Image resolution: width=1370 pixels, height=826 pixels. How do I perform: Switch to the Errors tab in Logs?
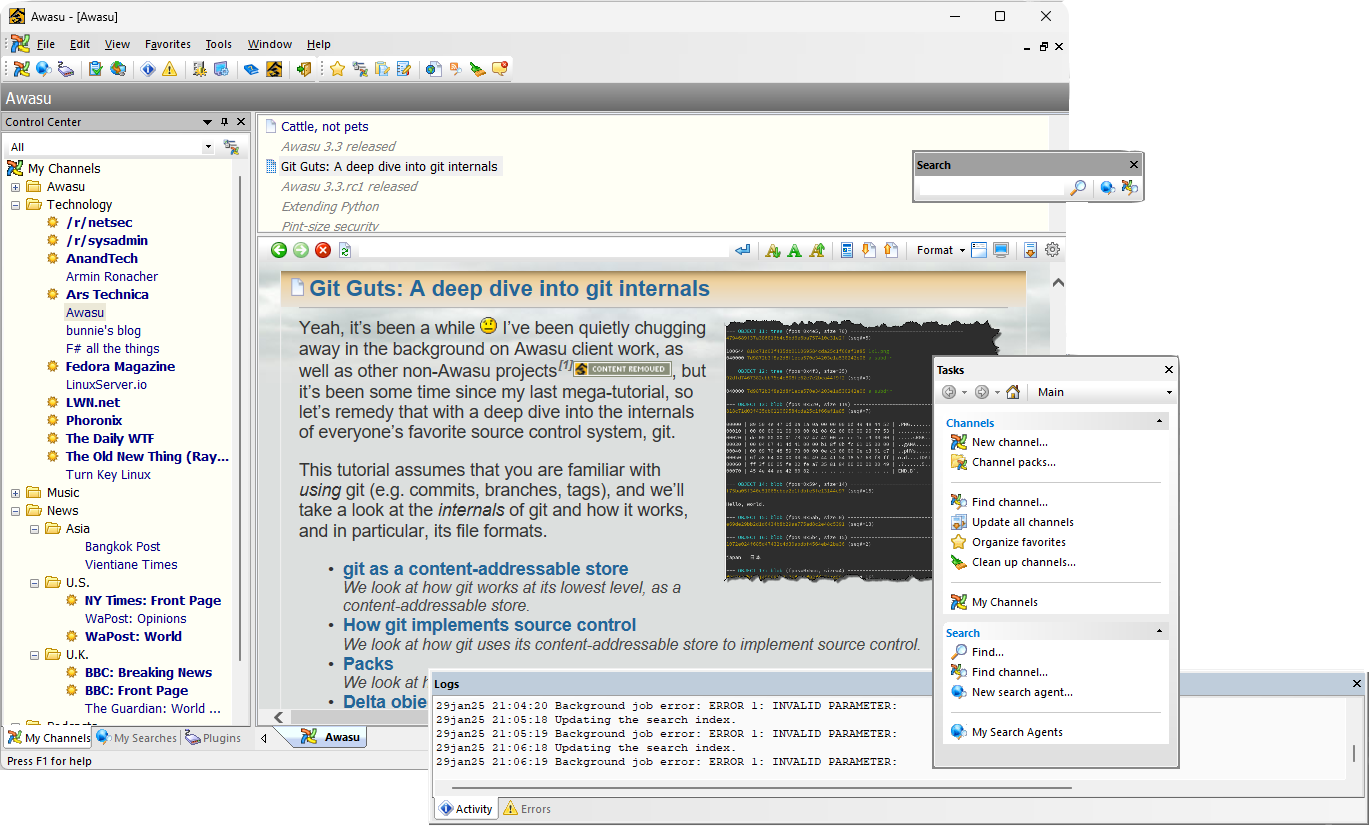(527, 809)
